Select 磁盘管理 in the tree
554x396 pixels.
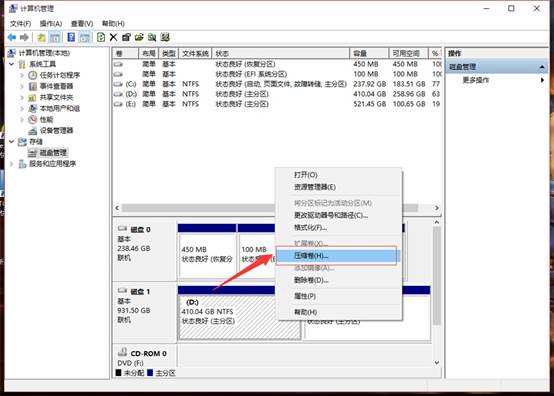click(x=53, y=153)
